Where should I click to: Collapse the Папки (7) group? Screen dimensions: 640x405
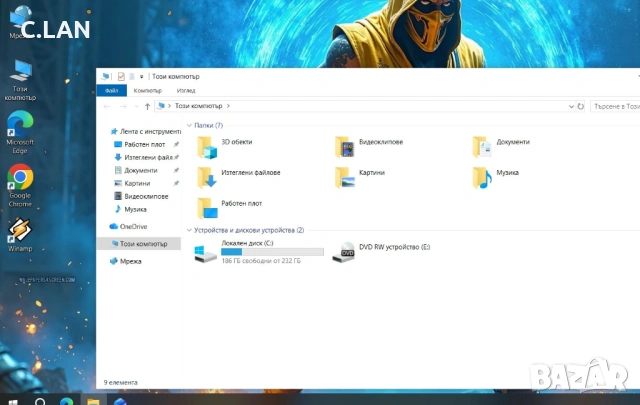(189, 125)
